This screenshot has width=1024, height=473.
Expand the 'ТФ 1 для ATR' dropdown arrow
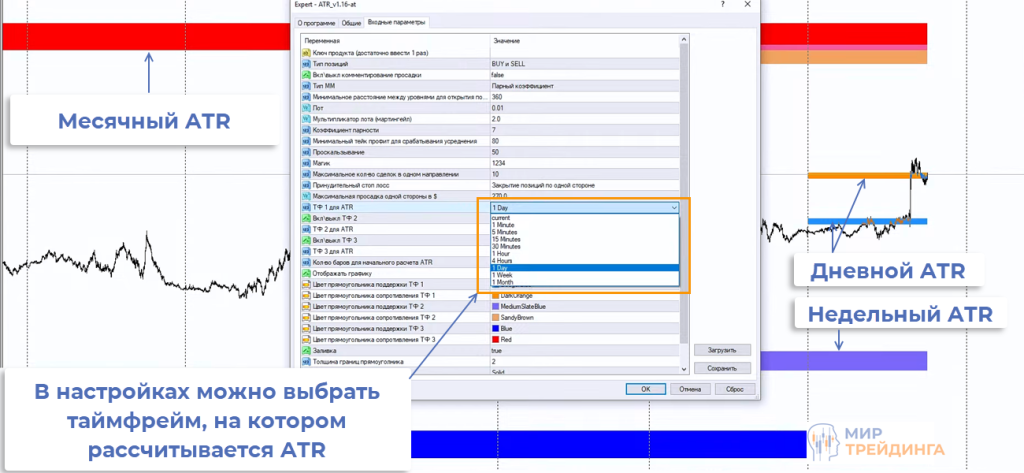pos(675,207)
